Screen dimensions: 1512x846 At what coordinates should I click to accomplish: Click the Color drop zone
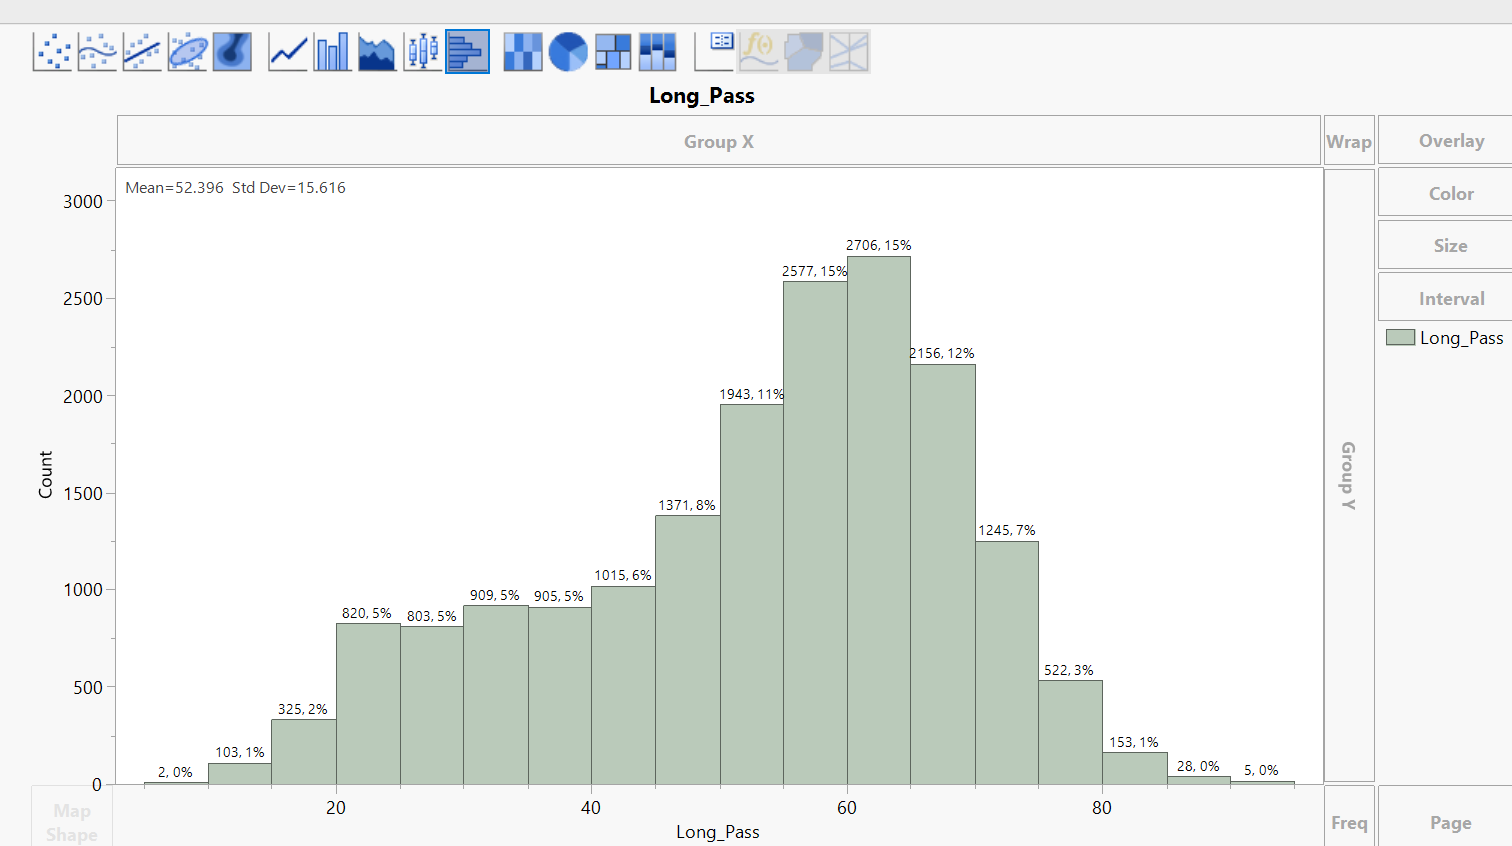(x=1450, y=192)
